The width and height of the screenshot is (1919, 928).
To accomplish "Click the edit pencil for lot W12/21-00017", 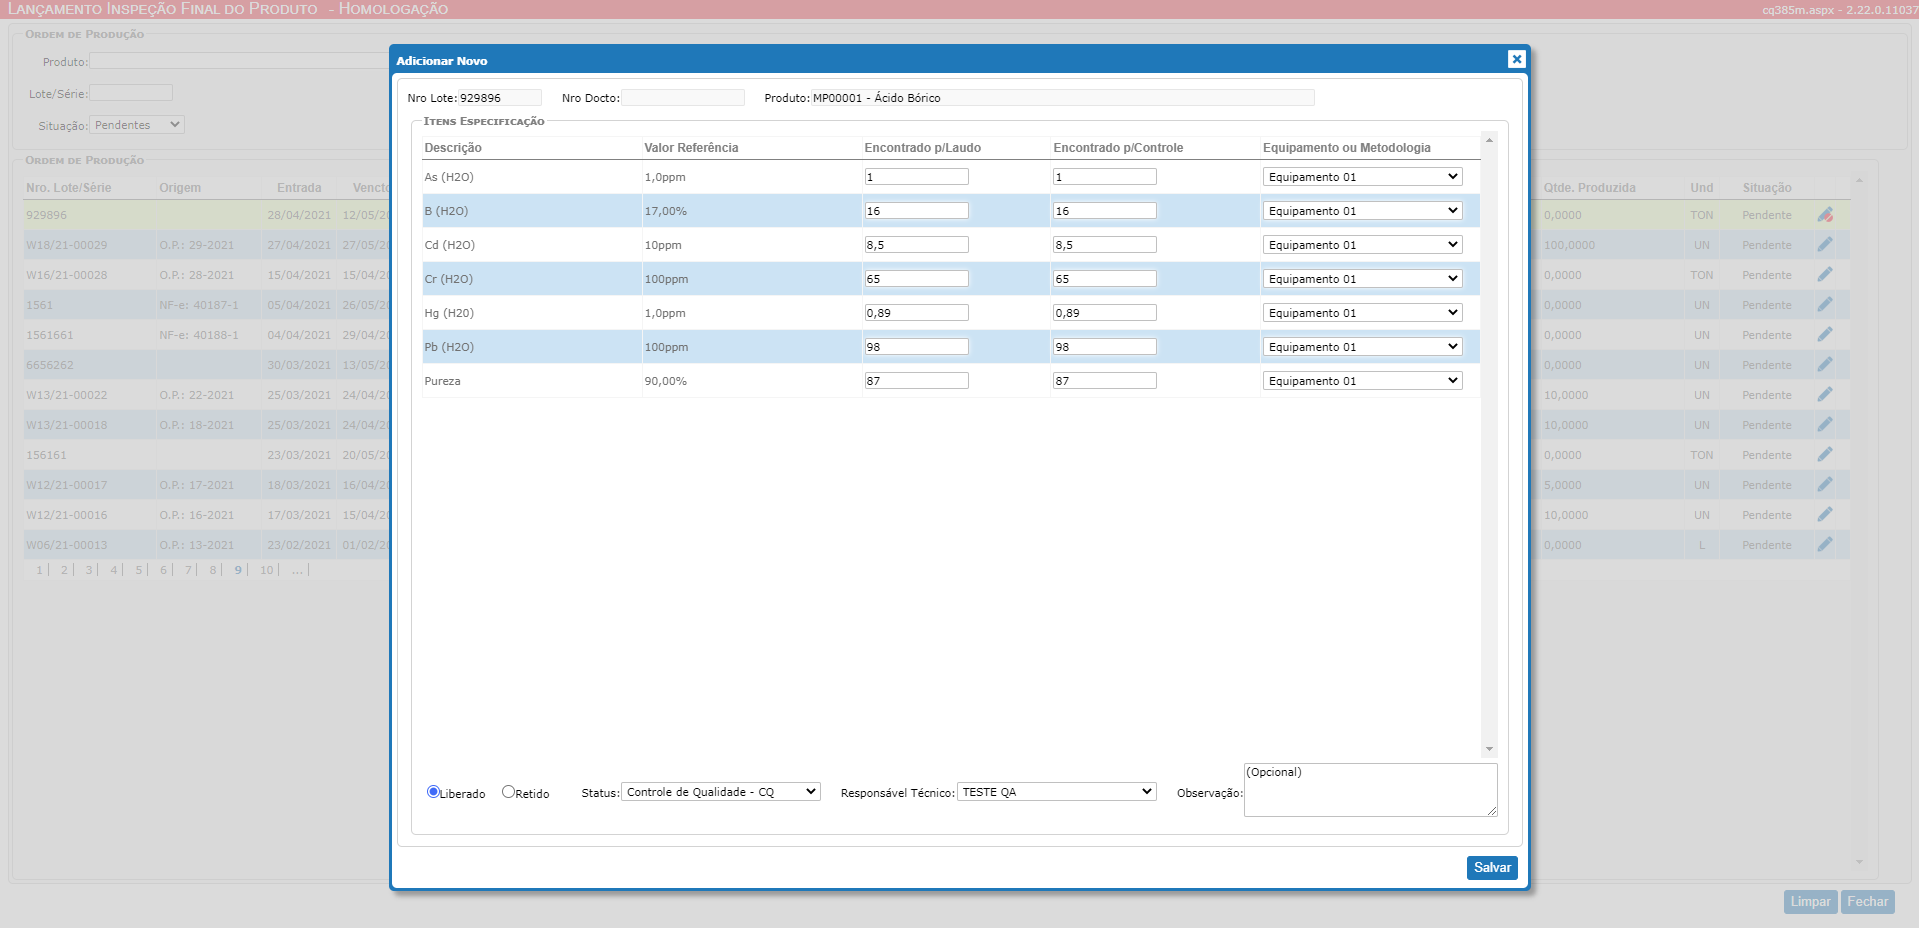I will [1825, 485].
